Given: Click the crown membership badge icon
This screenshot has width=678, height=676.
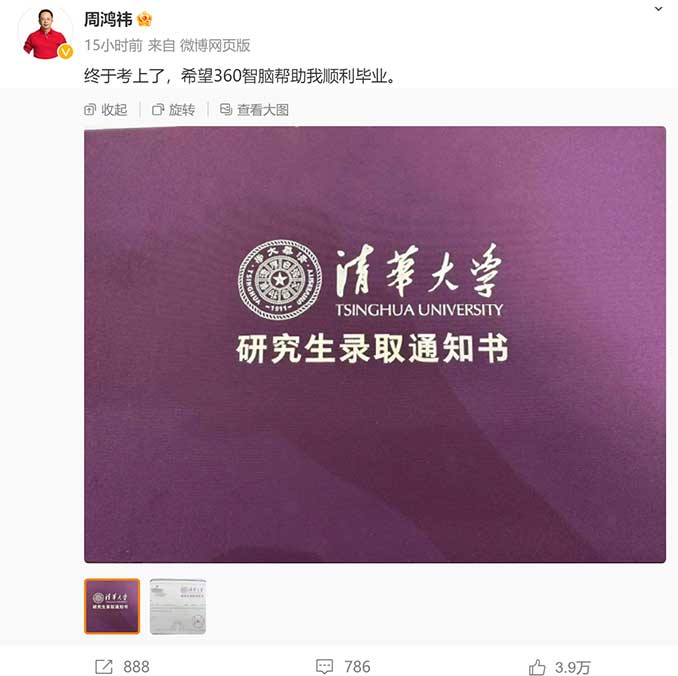Looking at the screenshot, I should [x=144, y=19].
